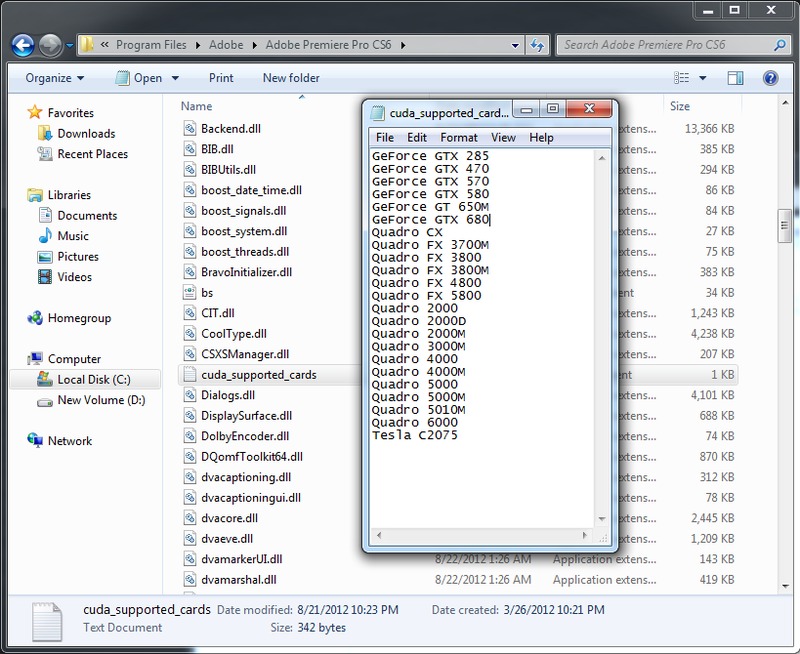
Task: Open the Music library icon
Action: [43, 236]
